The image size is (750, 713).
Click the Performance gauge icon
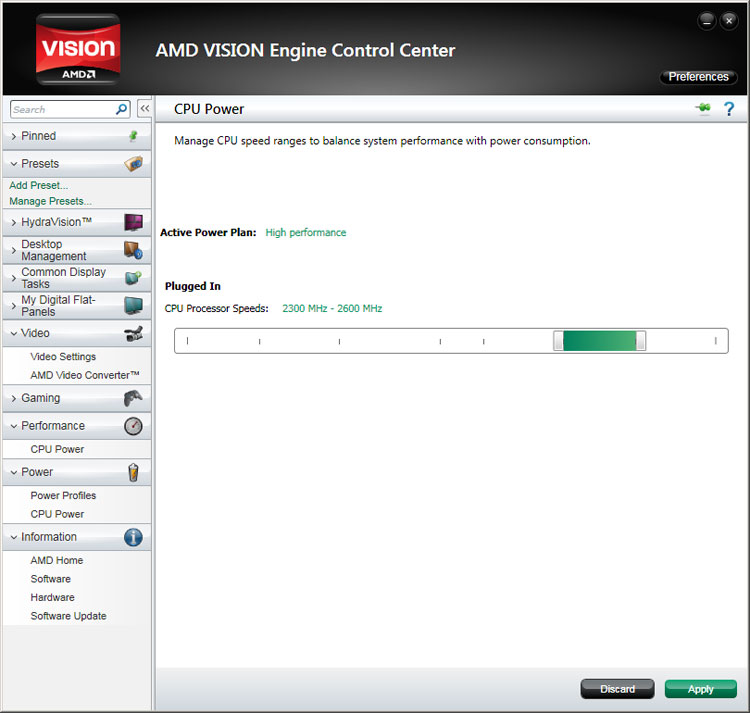[133, 426]
